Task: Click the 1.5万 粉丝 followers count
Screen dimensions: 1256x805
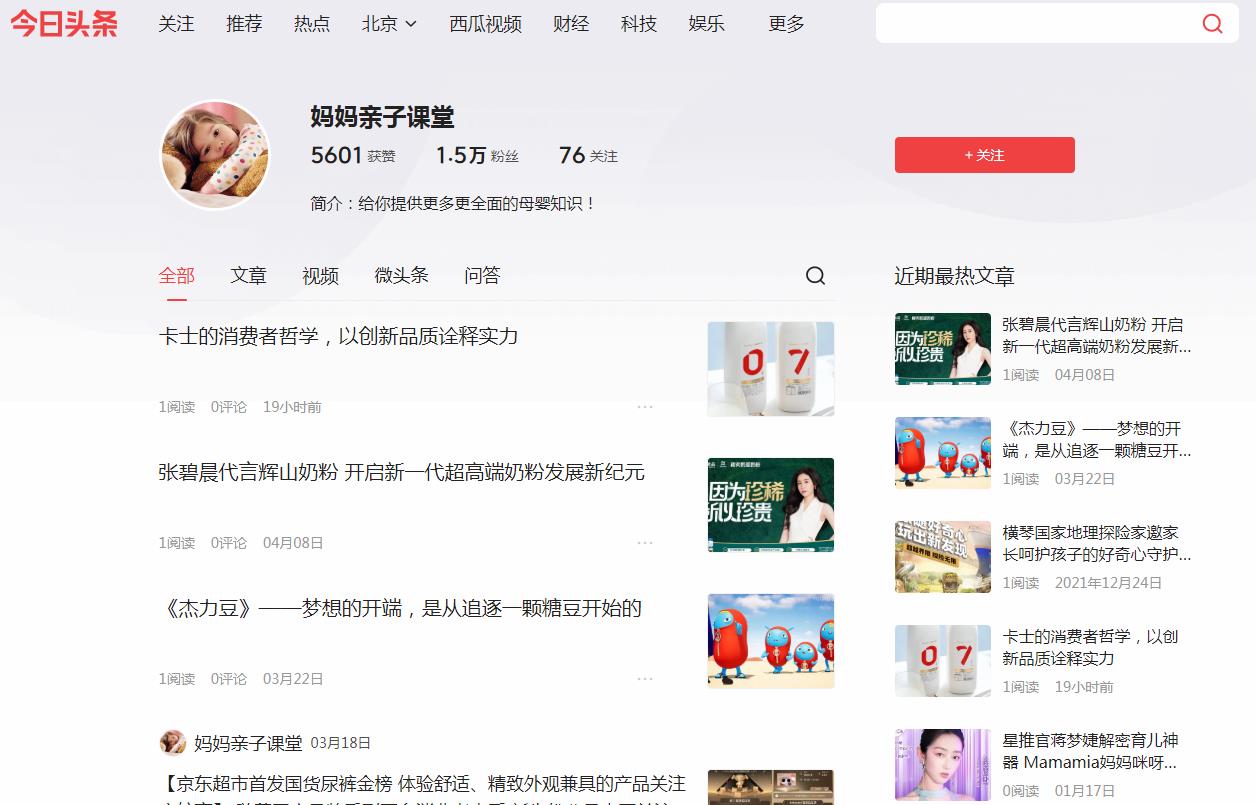Action: tap(477, 155)
